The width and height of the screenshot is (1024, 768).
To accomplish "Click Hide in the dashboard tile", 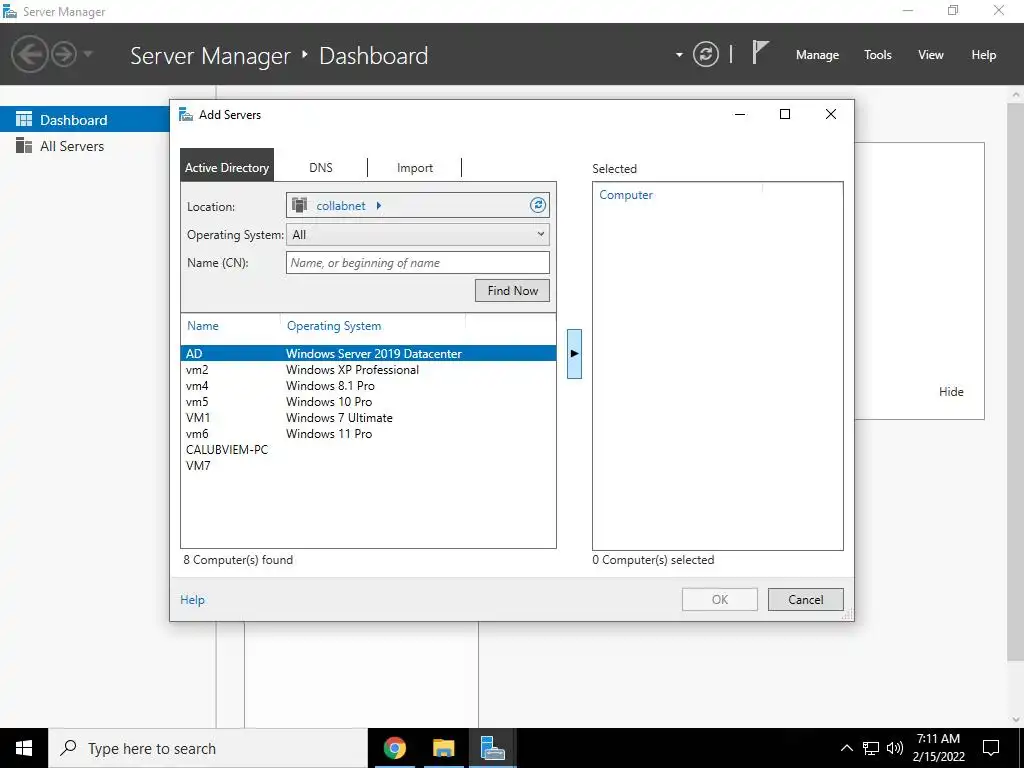I will 951,392.
